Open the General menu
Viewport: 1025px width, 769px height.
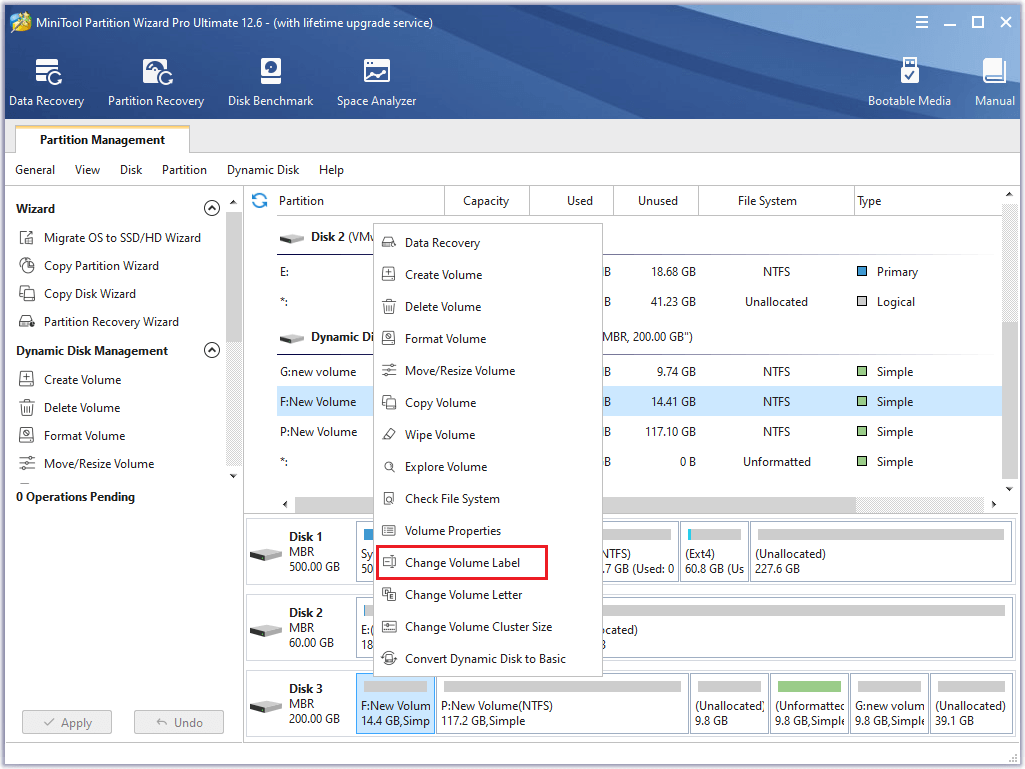tap(35, 170)
